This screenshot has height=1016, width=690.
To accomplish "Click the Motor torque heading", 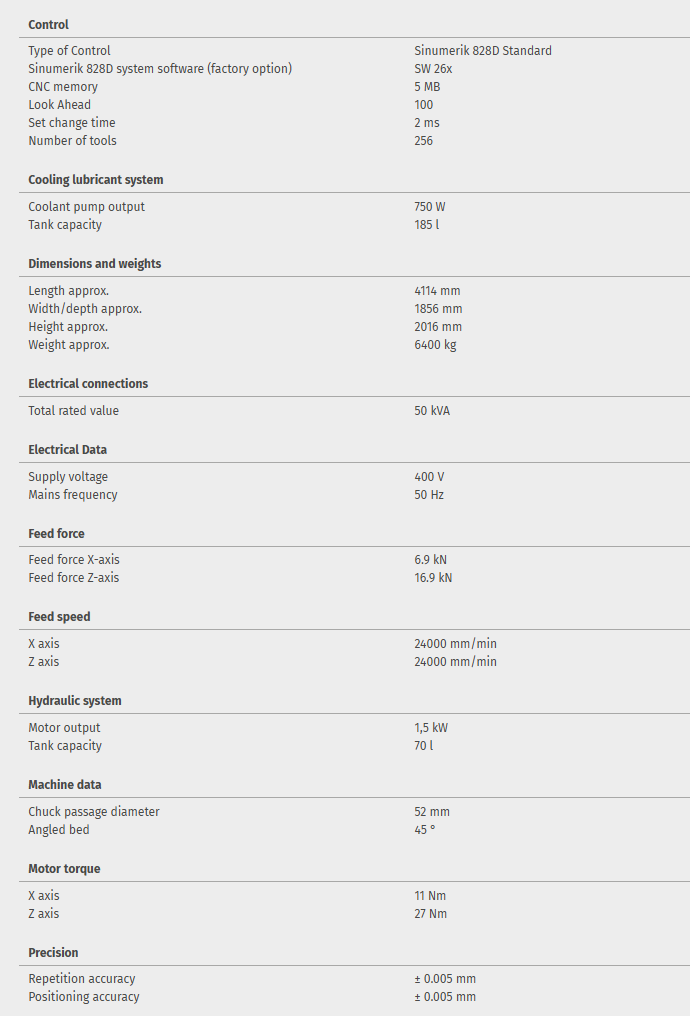I will (64, 869).
